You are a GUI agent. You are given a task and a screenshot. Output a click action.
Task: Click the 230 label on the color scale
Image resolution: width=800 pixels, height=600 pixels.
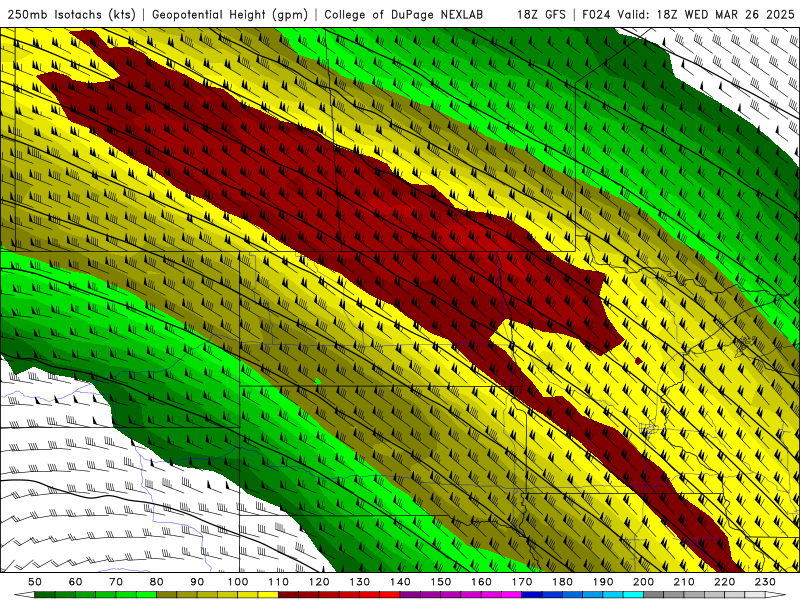pyautogui.click(x=765, y=582)
